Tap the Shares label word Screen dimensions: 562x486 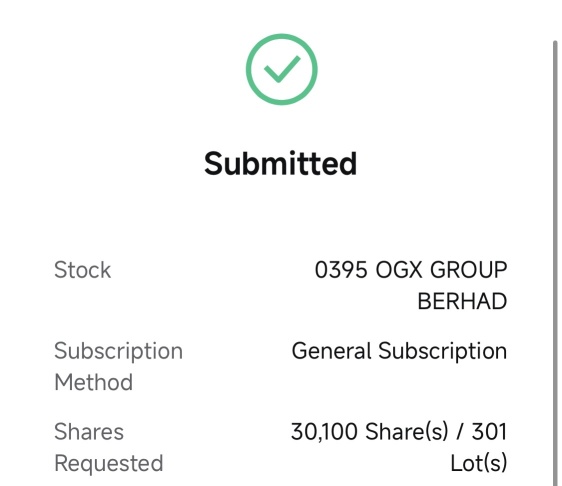click(89, 432)
